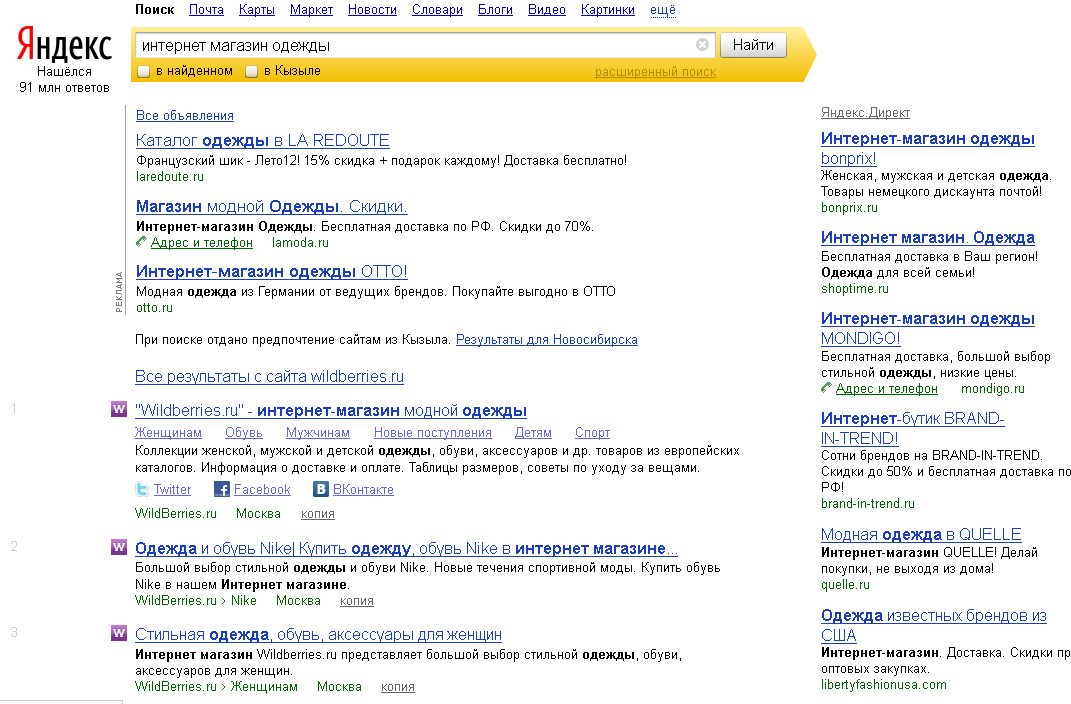Open "Каталог одежды в LA REDOUTE" ad
Image resolution: width=1071 pixels, height=704 pixels.
[262, 140]
